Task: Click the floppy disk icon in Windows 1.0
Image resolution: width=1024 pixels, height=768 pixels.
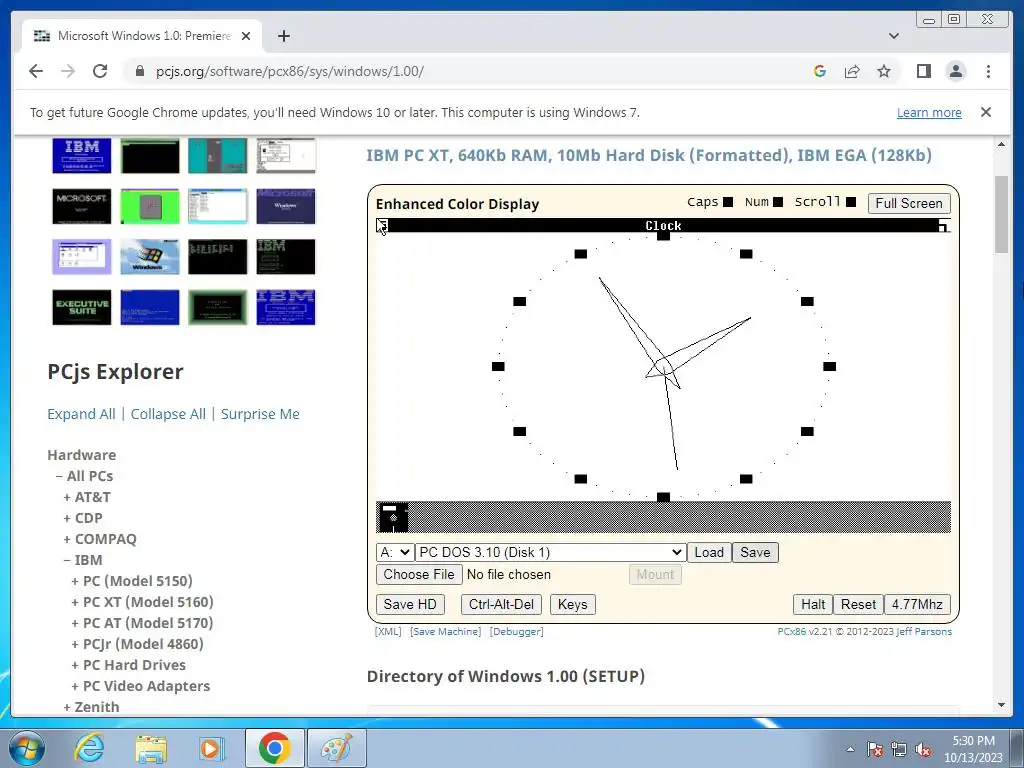Action: click(393, 517)
